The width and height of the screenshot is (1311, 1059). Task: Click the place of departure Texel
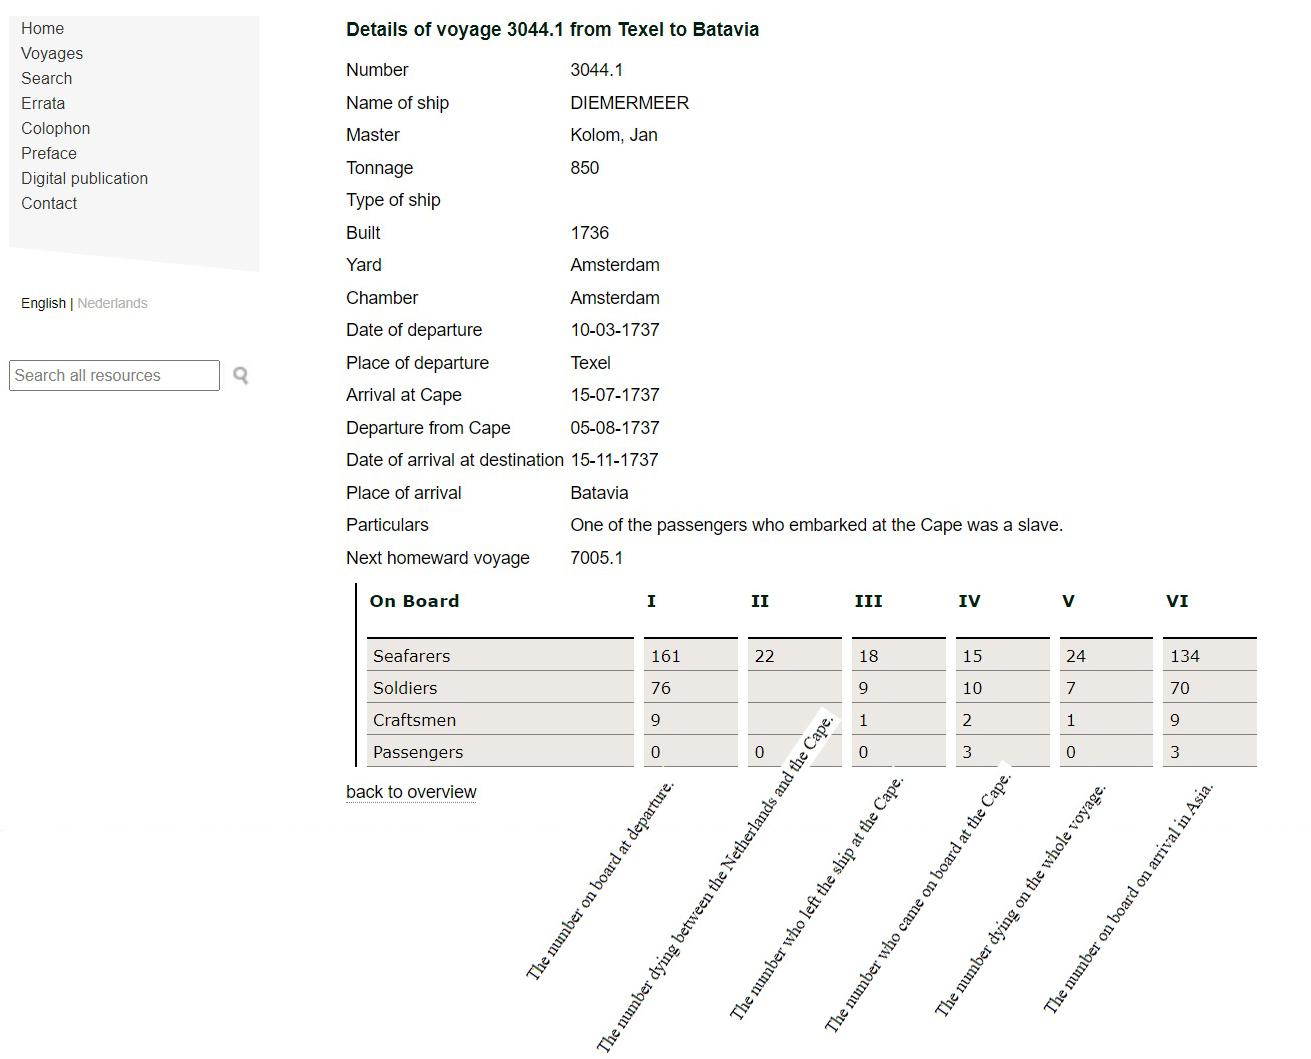coord(591,363)
